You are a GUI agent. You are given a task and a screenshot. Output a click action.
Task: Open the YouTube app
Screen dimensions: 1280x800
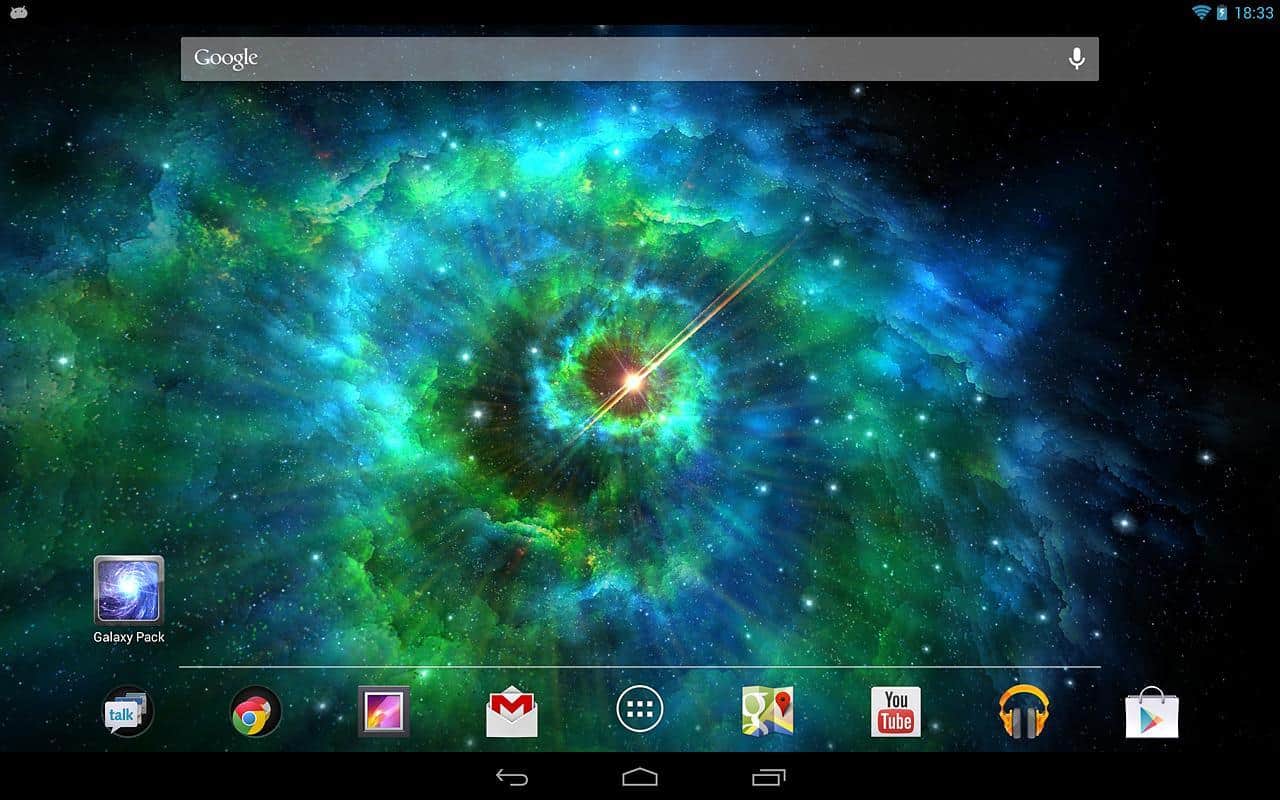point(895,711)
